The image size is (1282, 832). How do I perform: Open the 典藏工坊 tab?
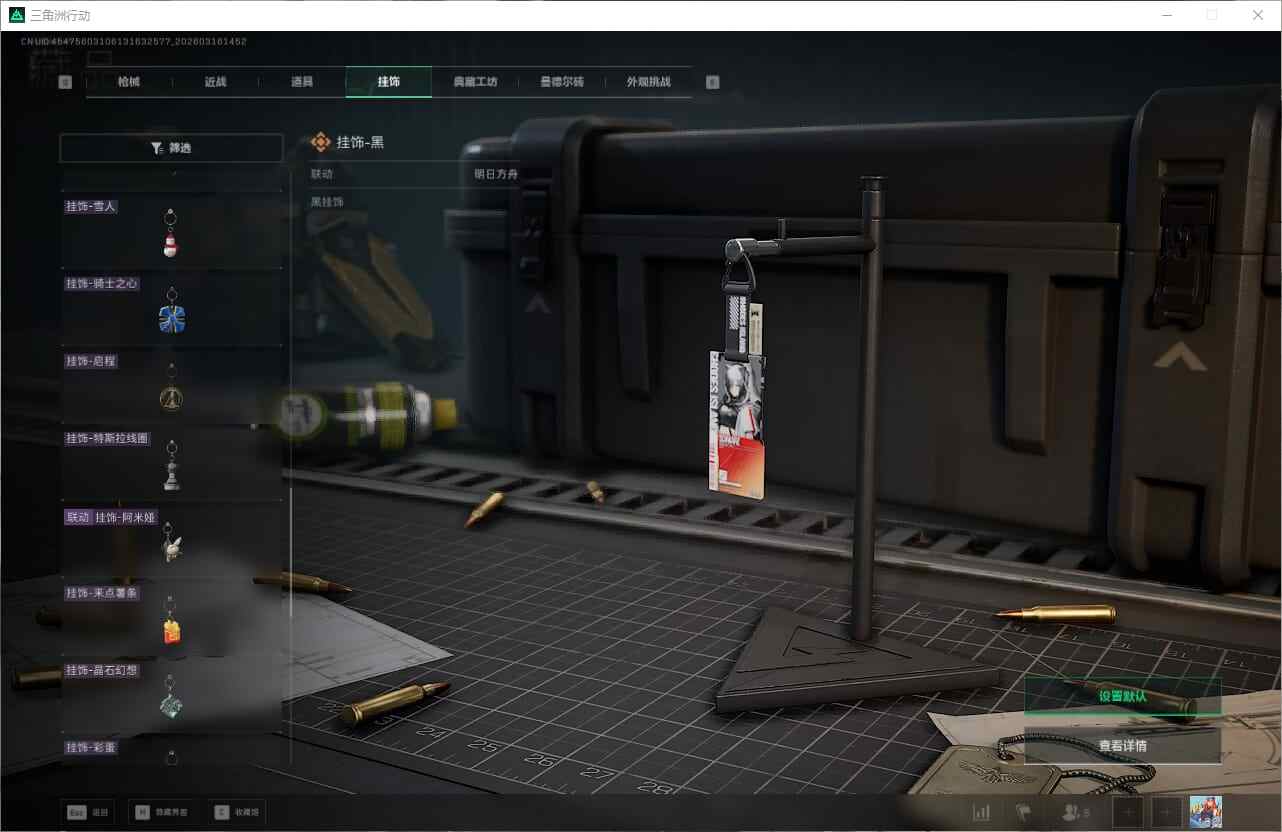pos(475,82)
